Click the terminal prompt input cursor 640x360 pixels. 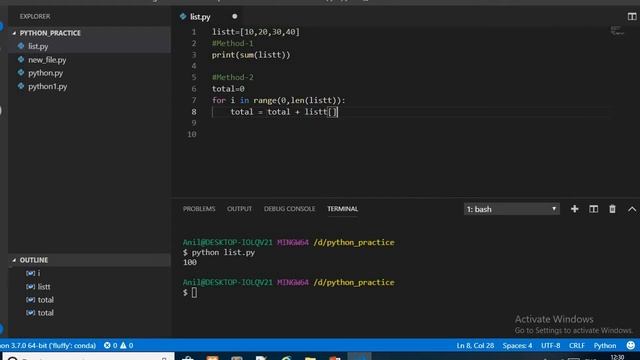point(194,292)
